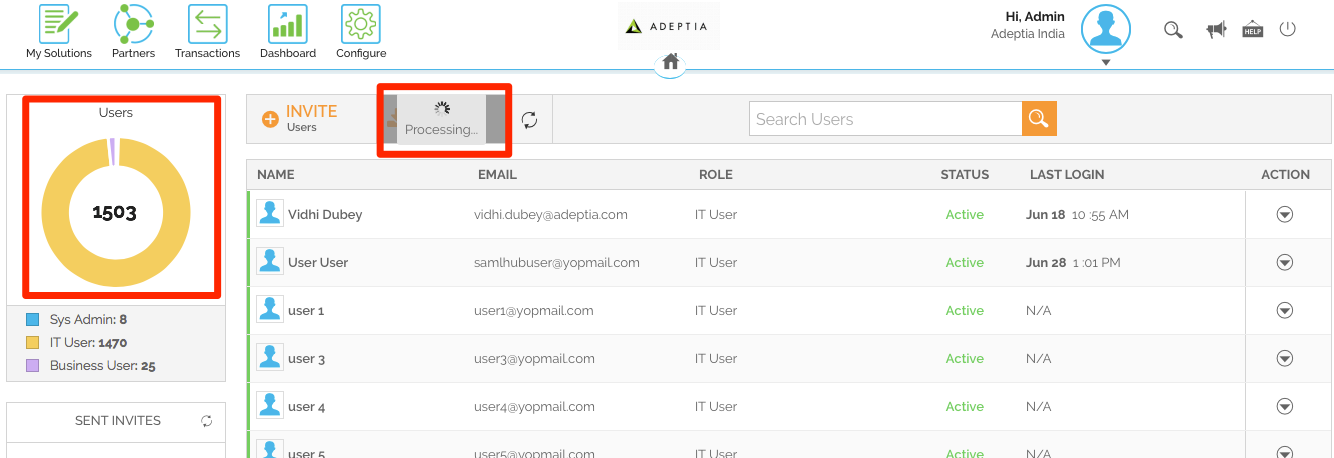This screenshot has width=1334, height=458.
Task: Open the announcements megaphone icon
Action: tap(1216, 30)
